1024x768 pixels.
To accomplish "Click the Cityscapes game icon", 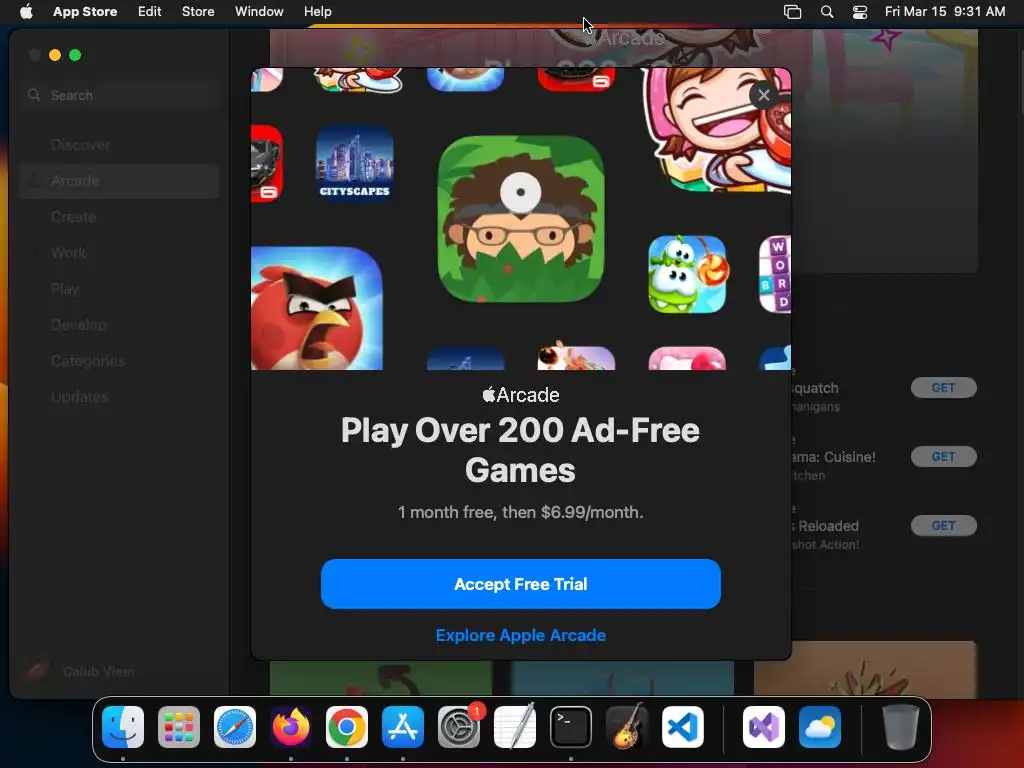I will [355, 163].
